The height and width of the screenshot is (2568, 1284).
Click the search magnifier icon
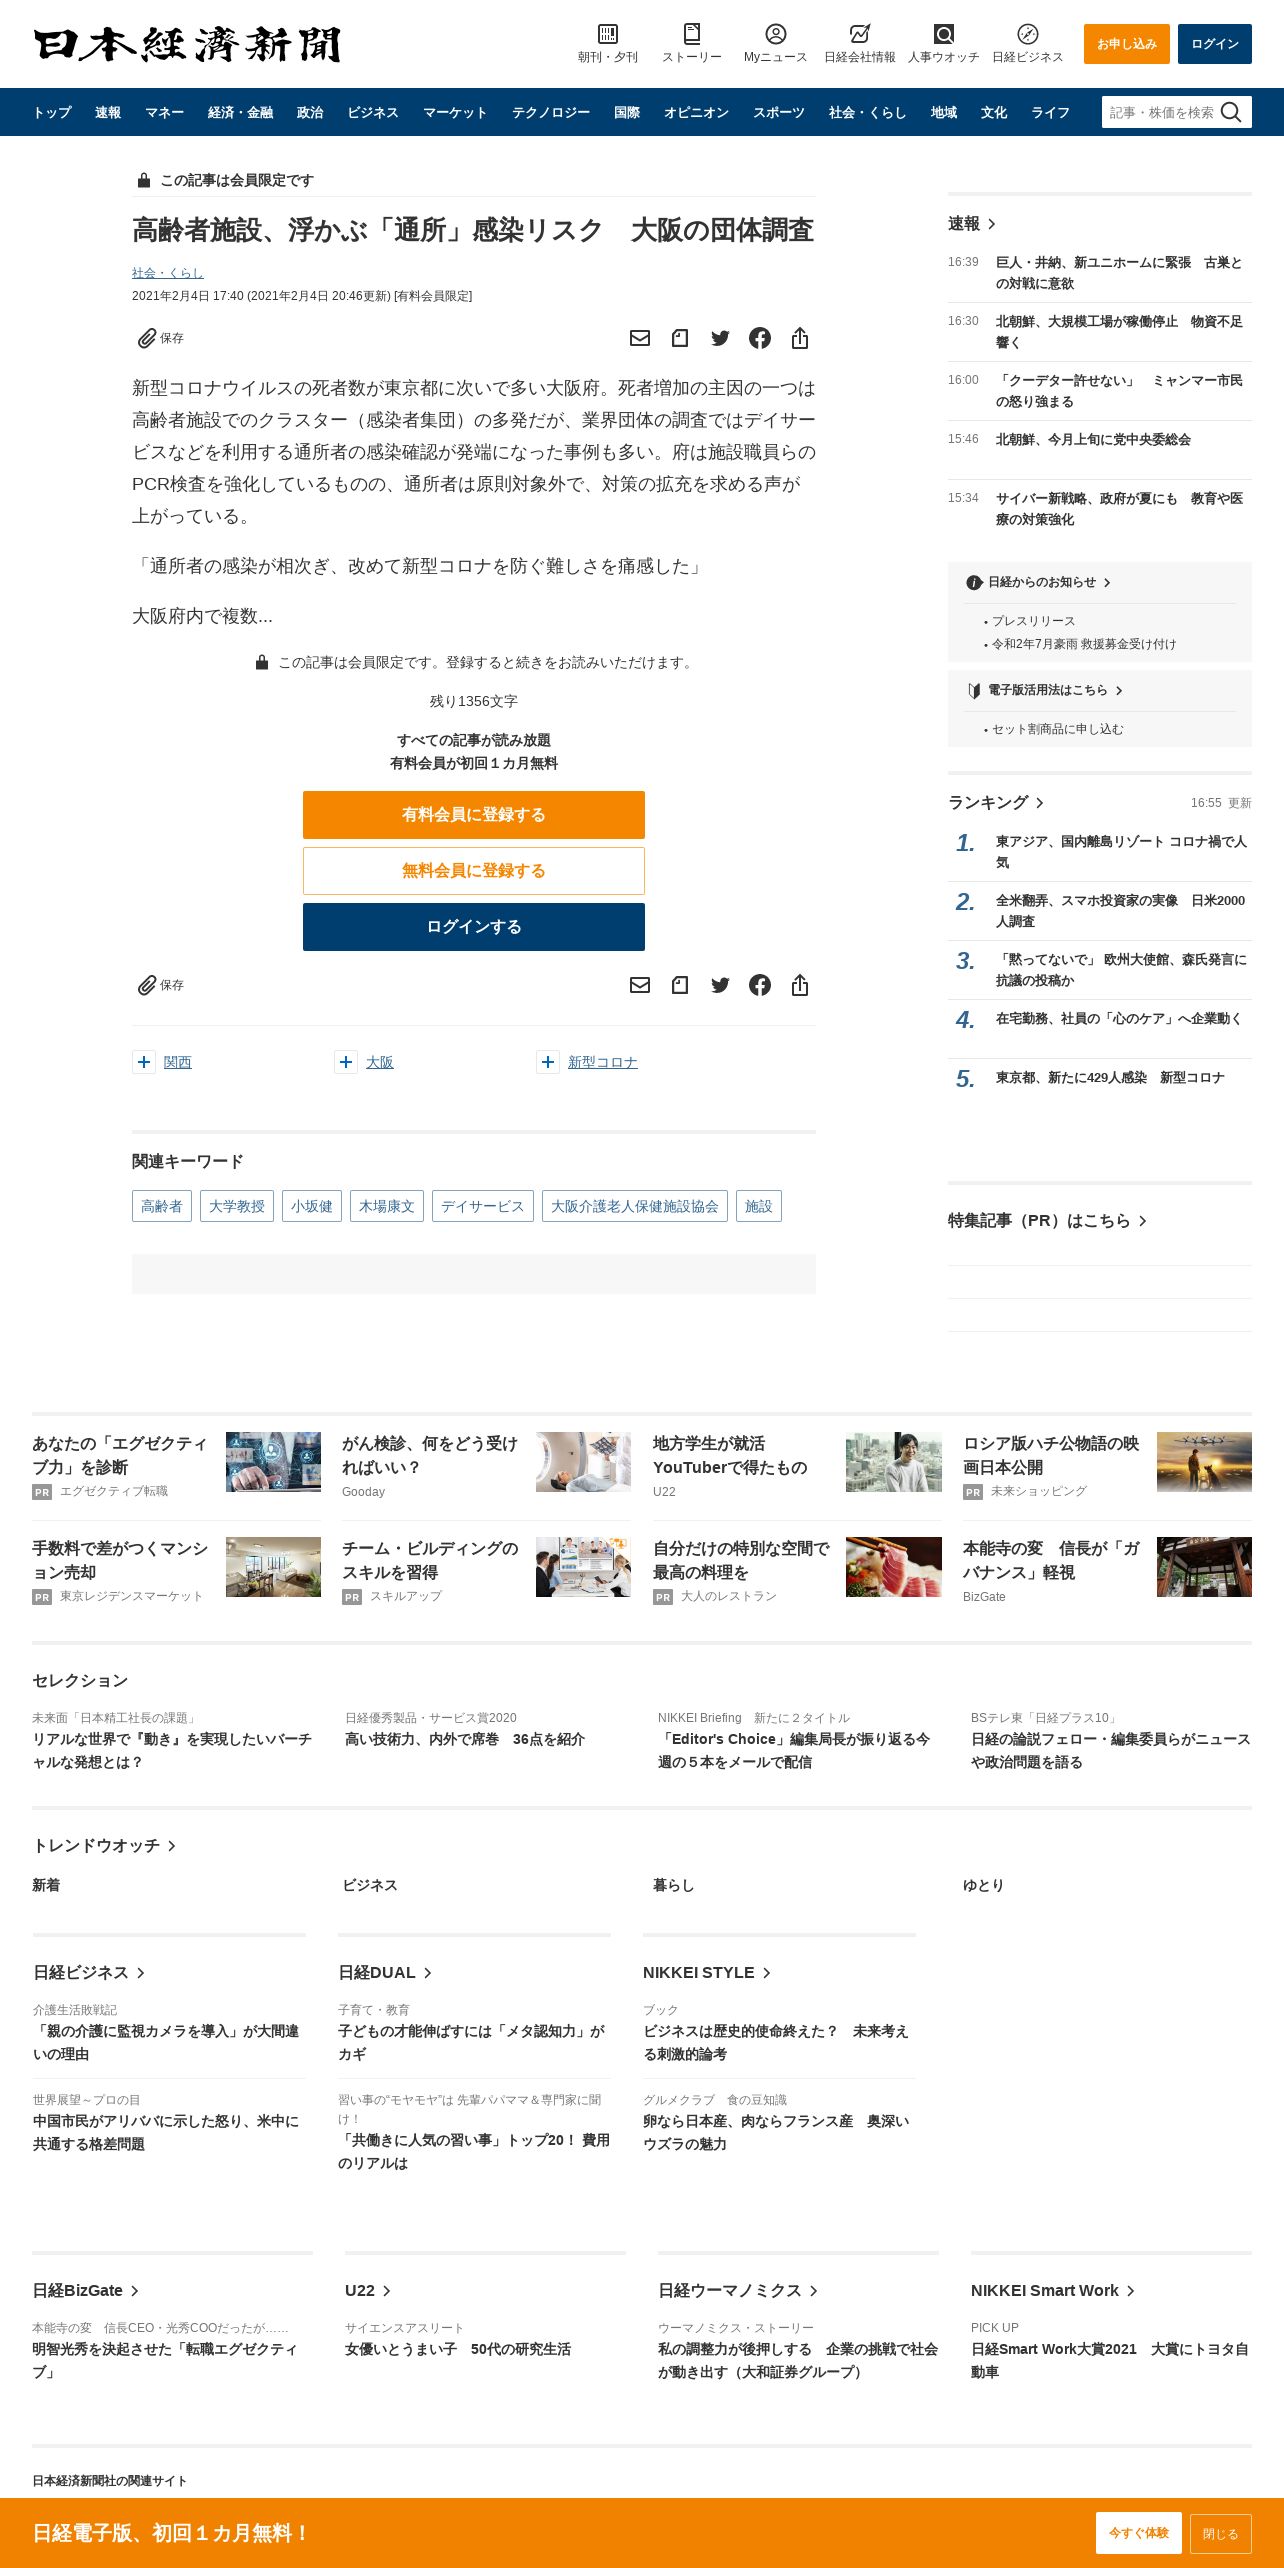pos(1231,112)
